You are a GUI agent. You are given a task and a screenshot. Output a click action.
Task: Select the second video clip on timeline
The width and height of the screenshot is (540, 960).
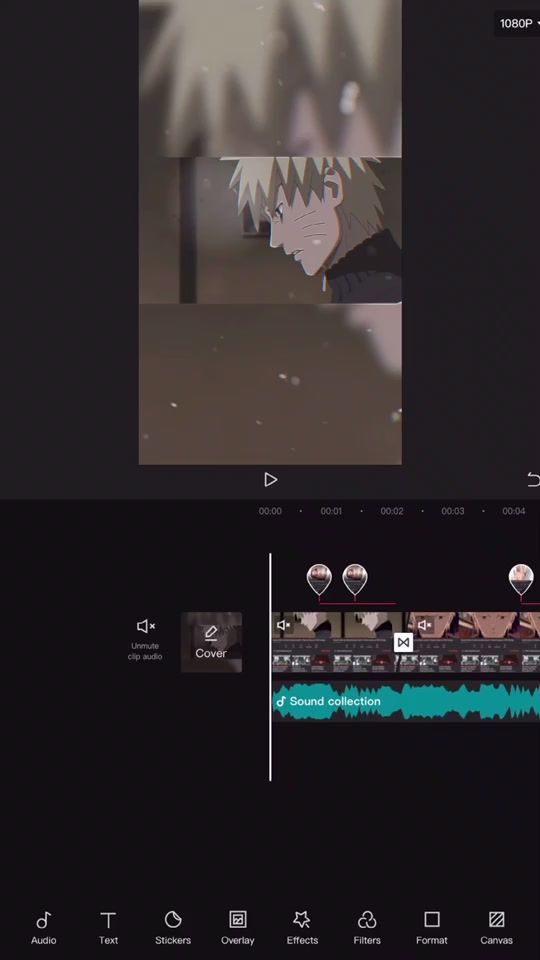point(473,642)
